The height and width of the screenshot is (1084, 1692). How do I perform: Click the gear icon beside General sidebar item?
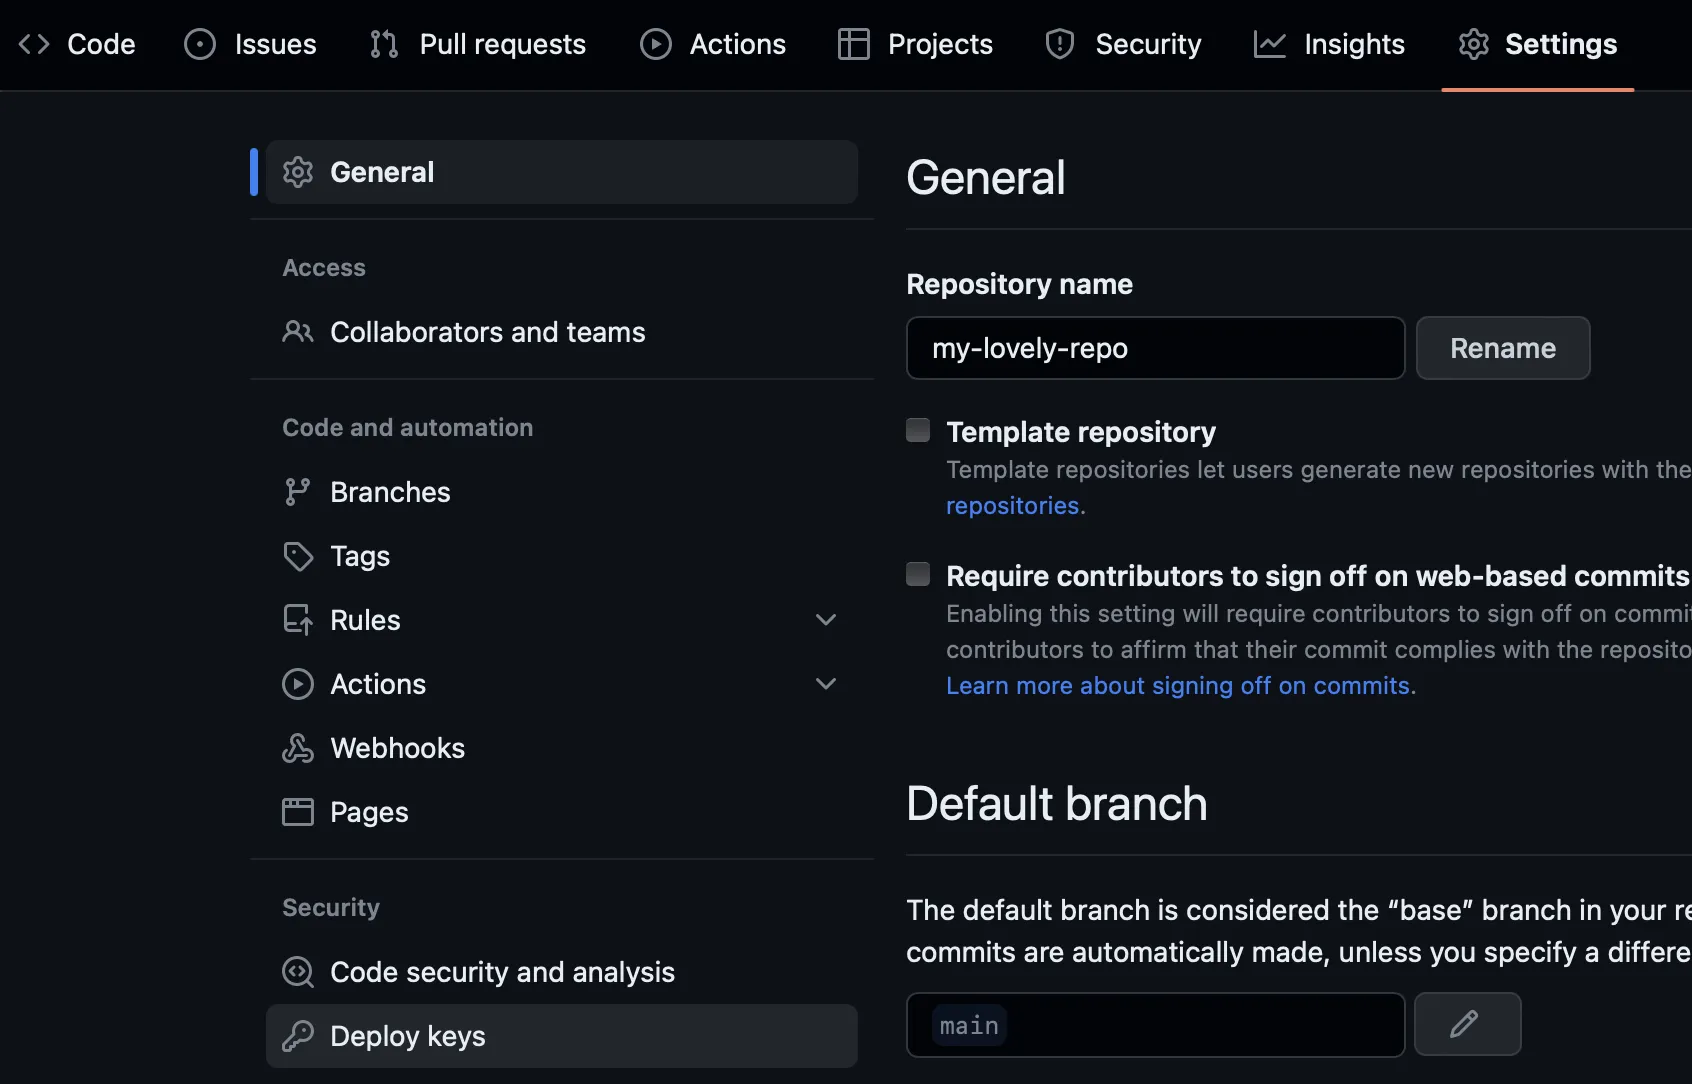coord(298,172)
